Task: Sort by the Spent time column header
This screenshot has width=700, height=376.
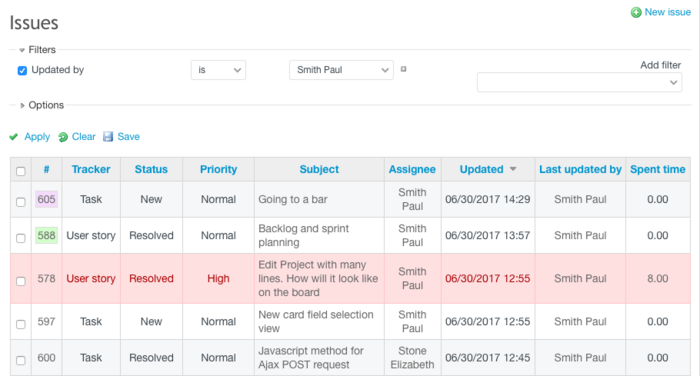Action: [658, 169]
